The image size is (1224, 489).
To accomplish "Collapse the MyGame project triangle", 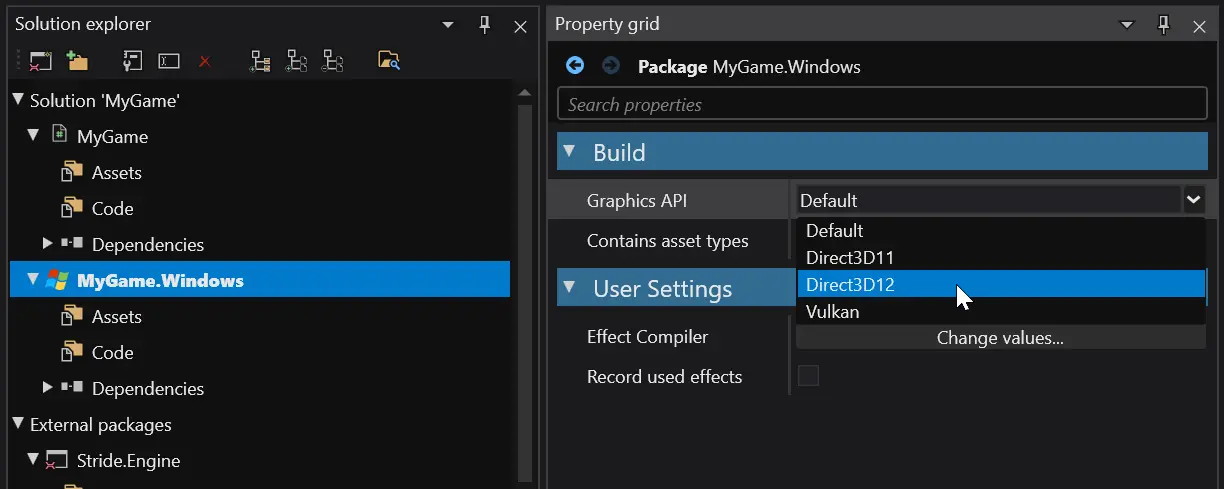I will point(33,136).
